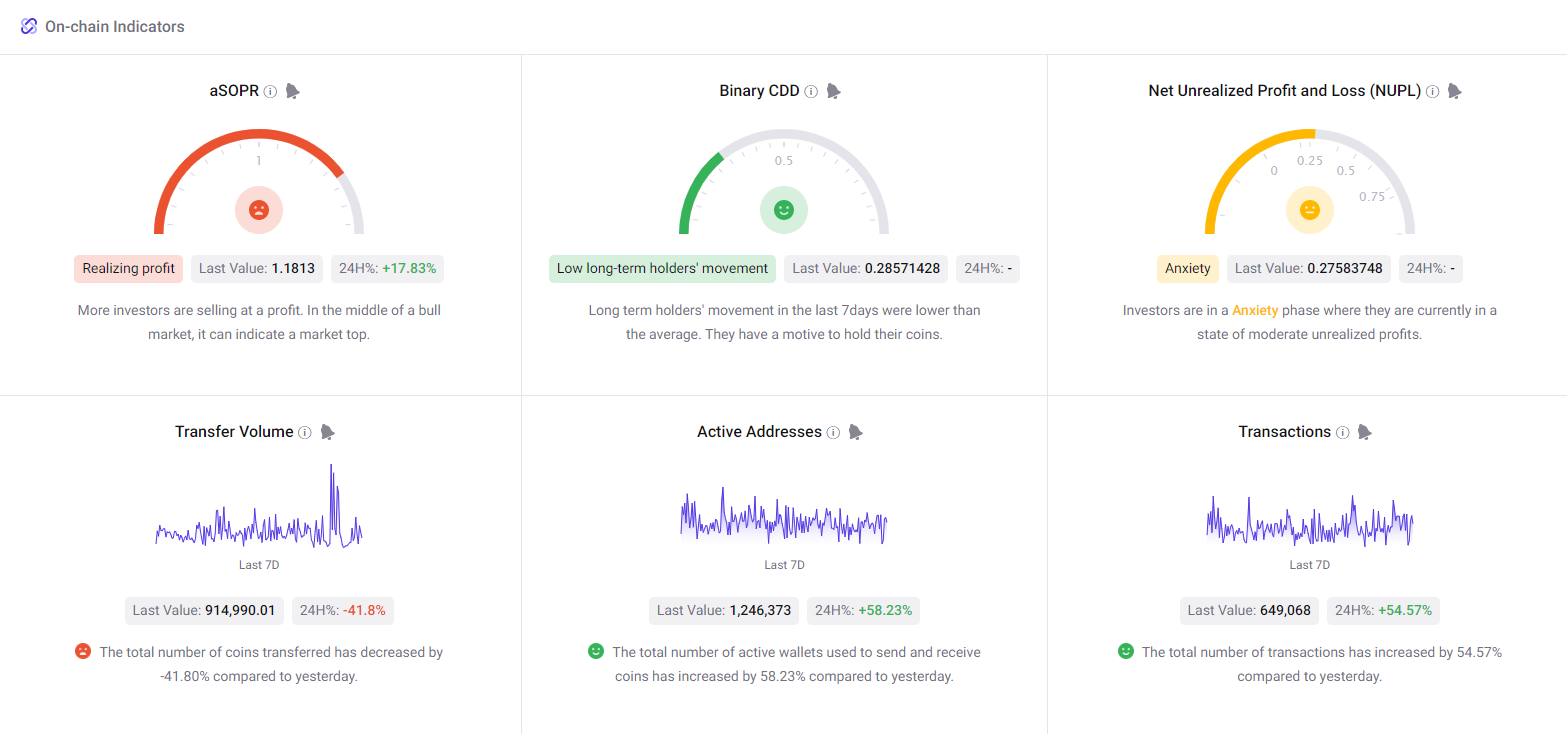1567x734 pixels.
Task: Set an alert with the aSOPR bell icon
Action: 292,91
